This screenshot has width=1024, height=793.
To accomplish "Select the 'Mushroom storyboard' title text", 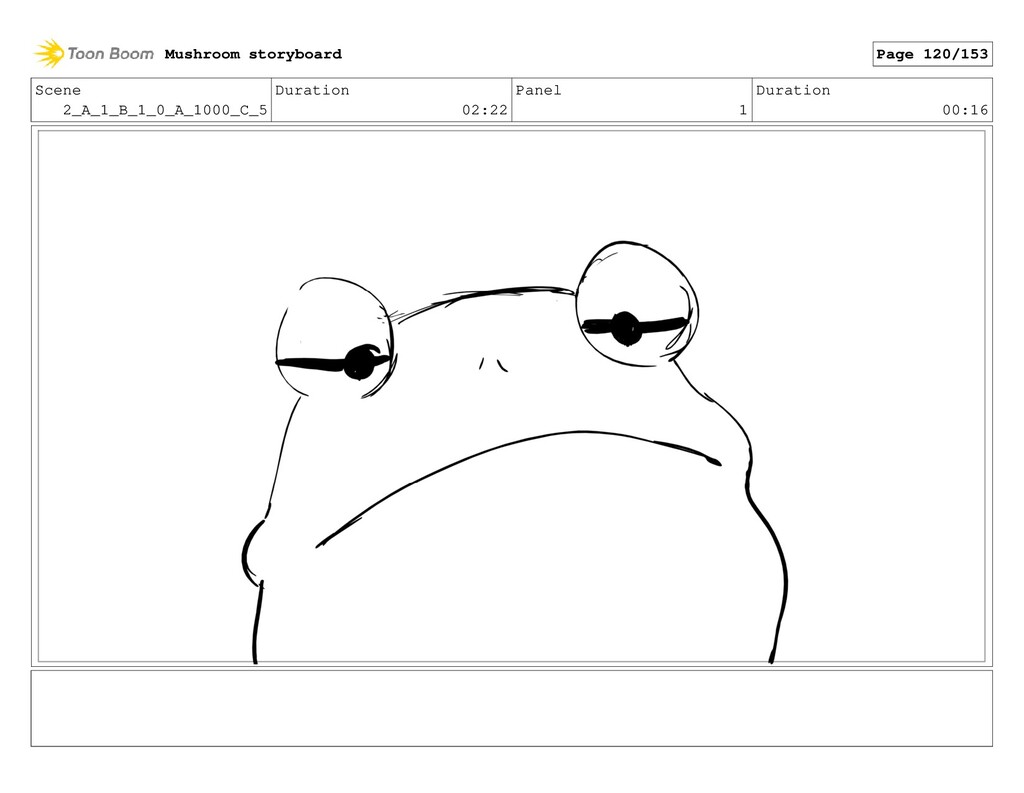I will click(253, 54).
